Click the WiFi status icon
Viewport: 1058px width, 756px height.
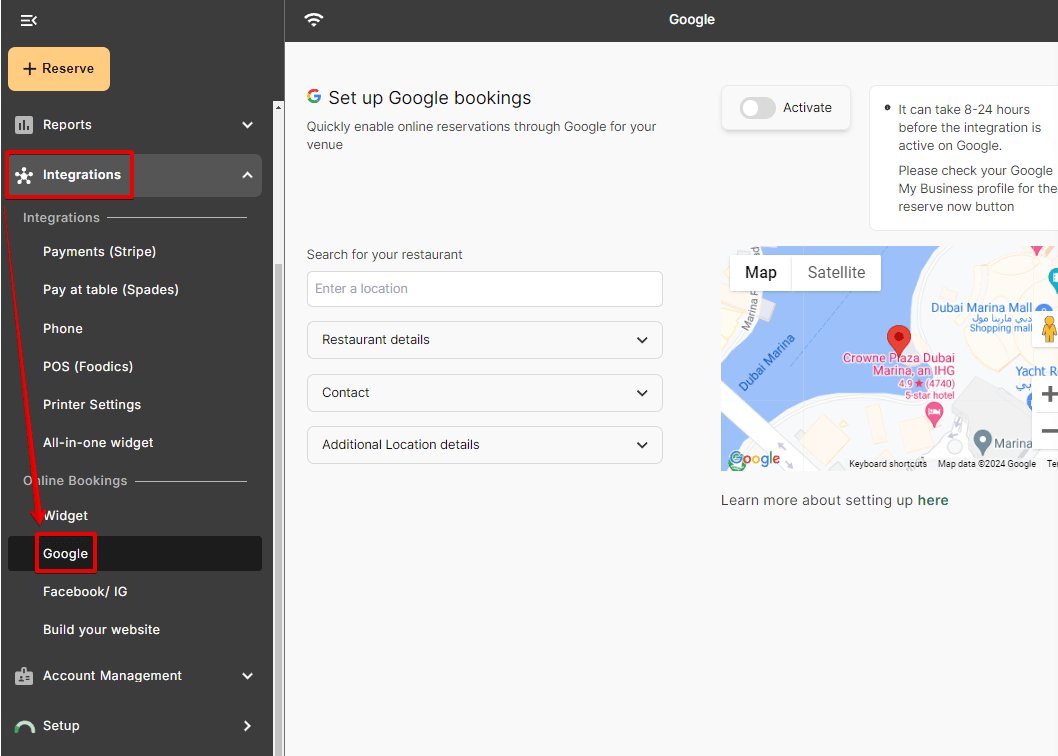click(313, 19)
